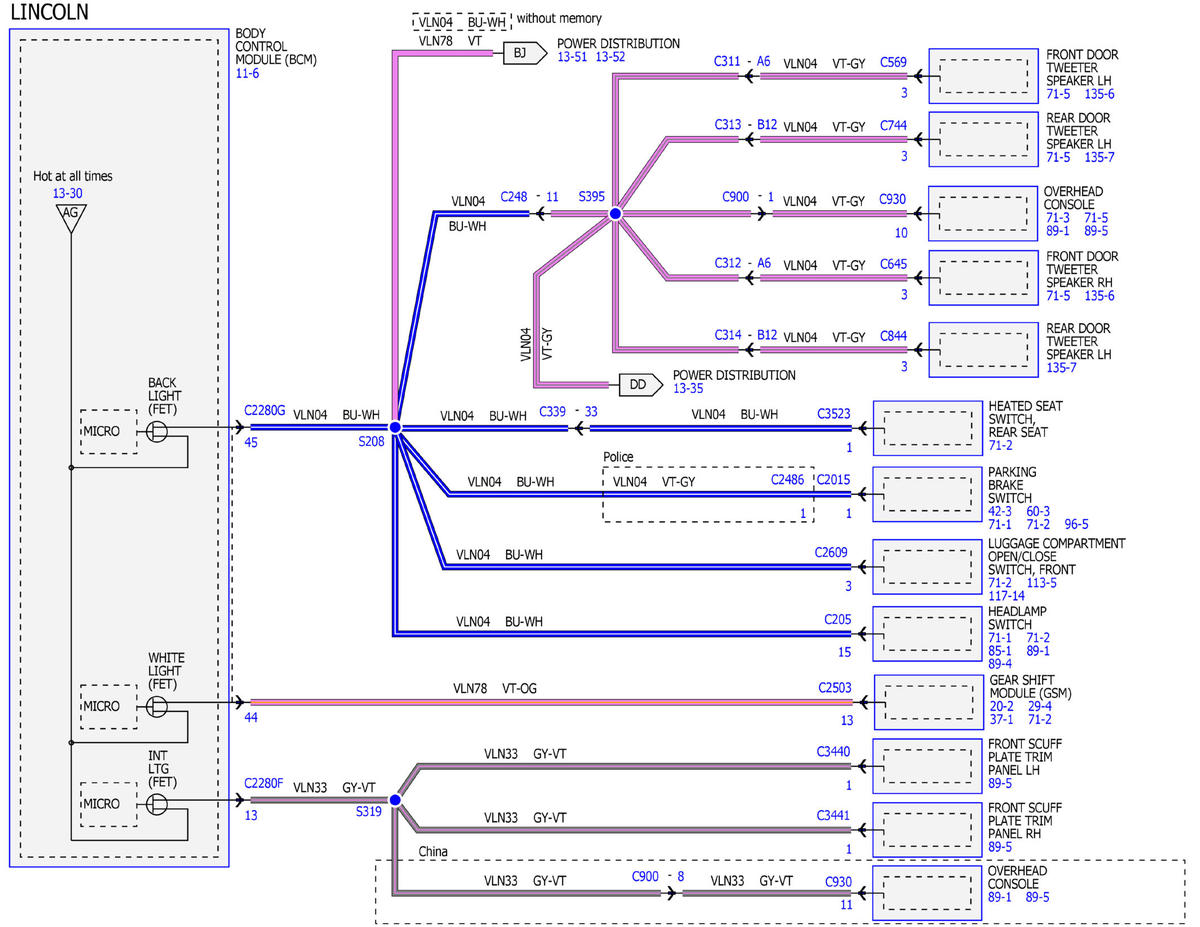Open connector C569 link
Viewport: 1200px width, 927px height.
[x=893, y=61]
